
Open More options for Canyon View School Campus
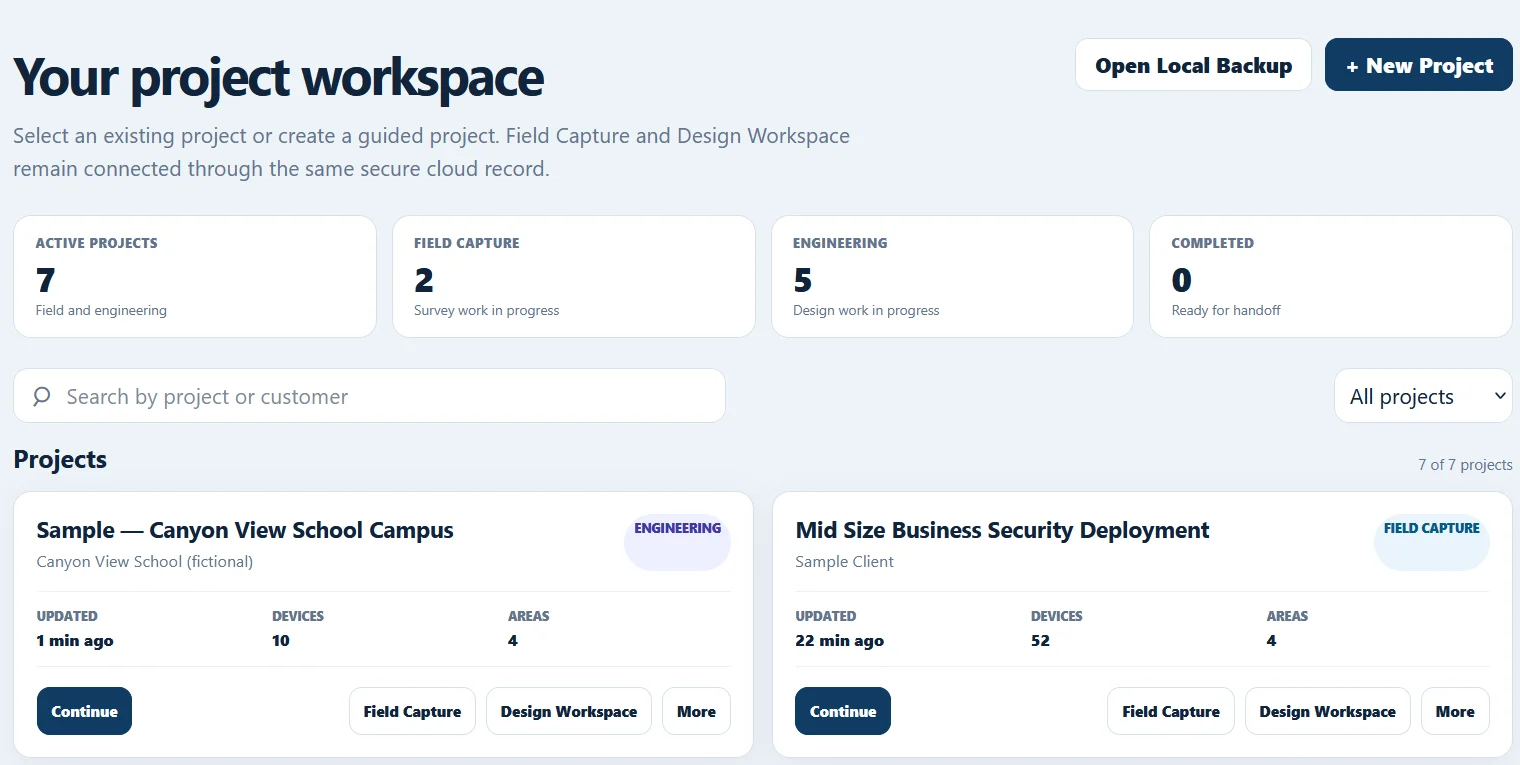click(x=696, y=711)
